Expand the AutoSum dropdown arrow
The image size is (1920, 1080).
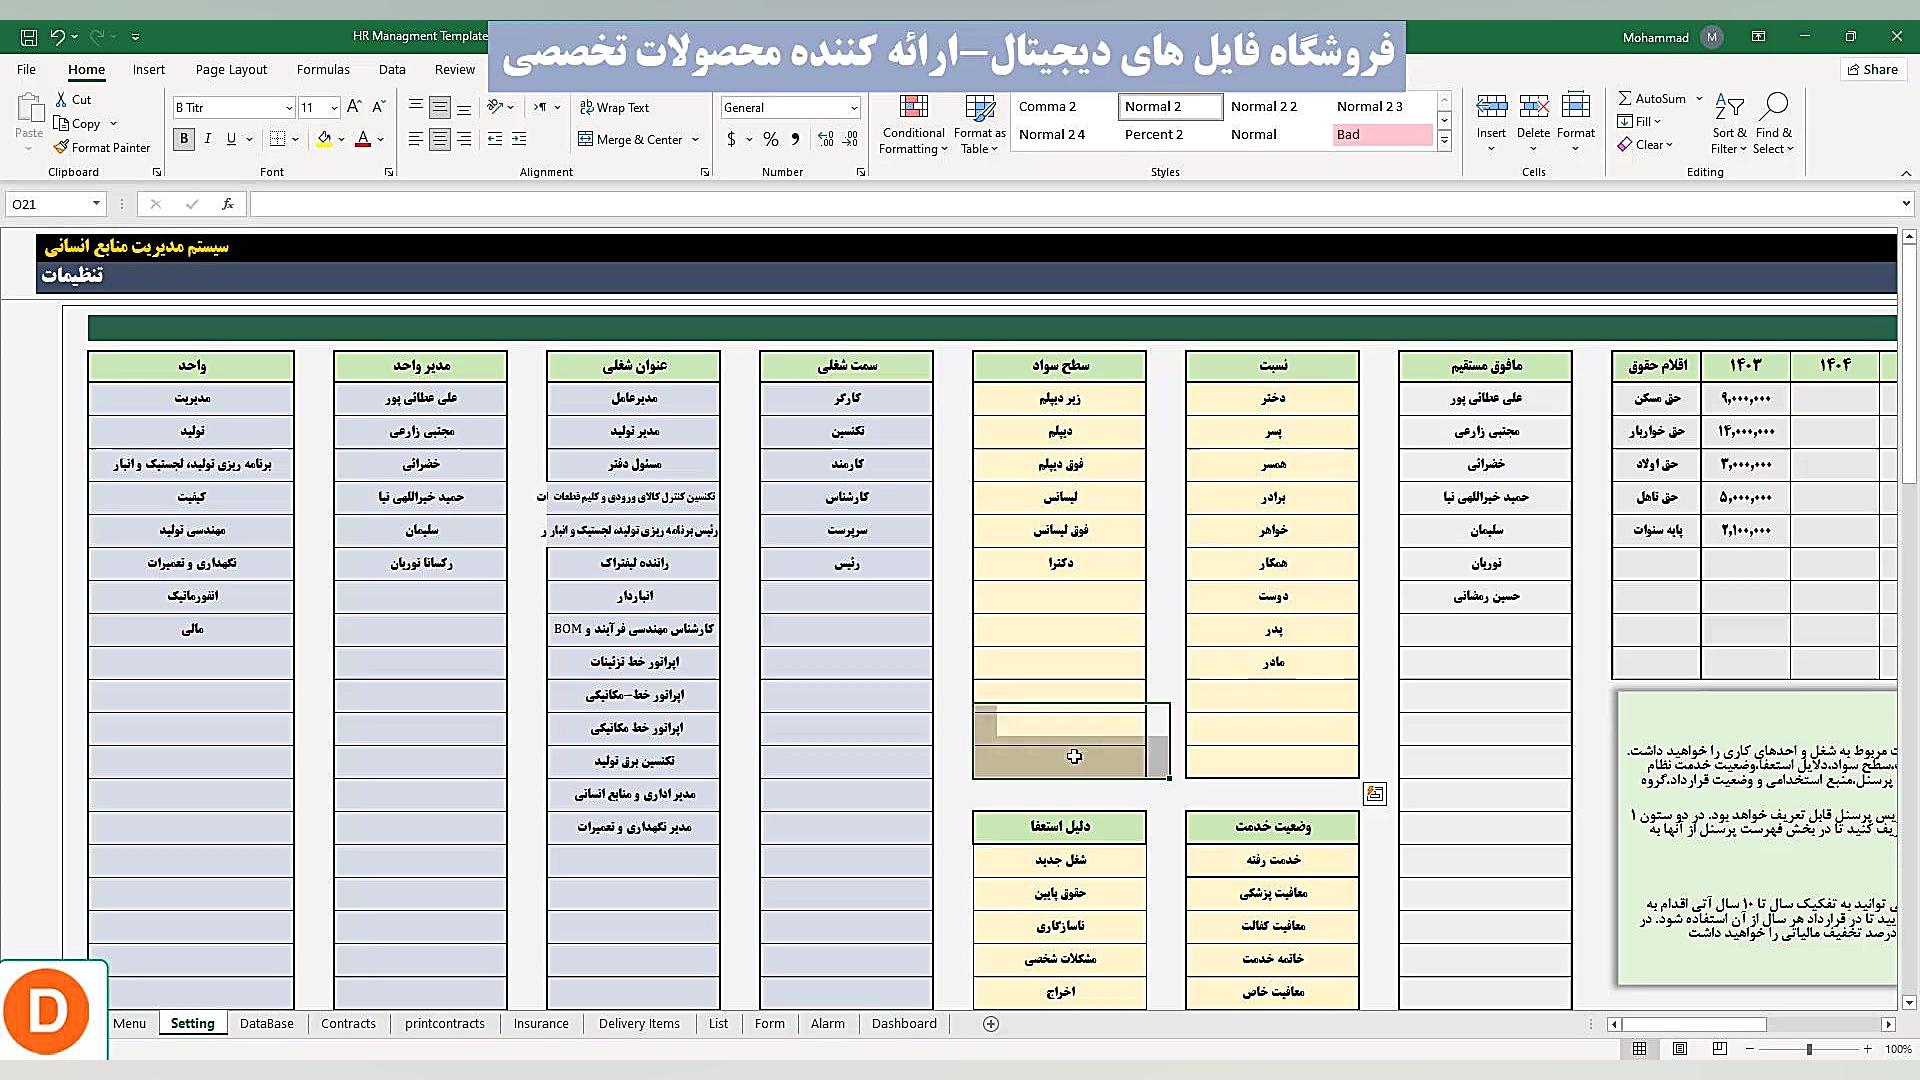pyautogui.click(x=1699, y=98)
